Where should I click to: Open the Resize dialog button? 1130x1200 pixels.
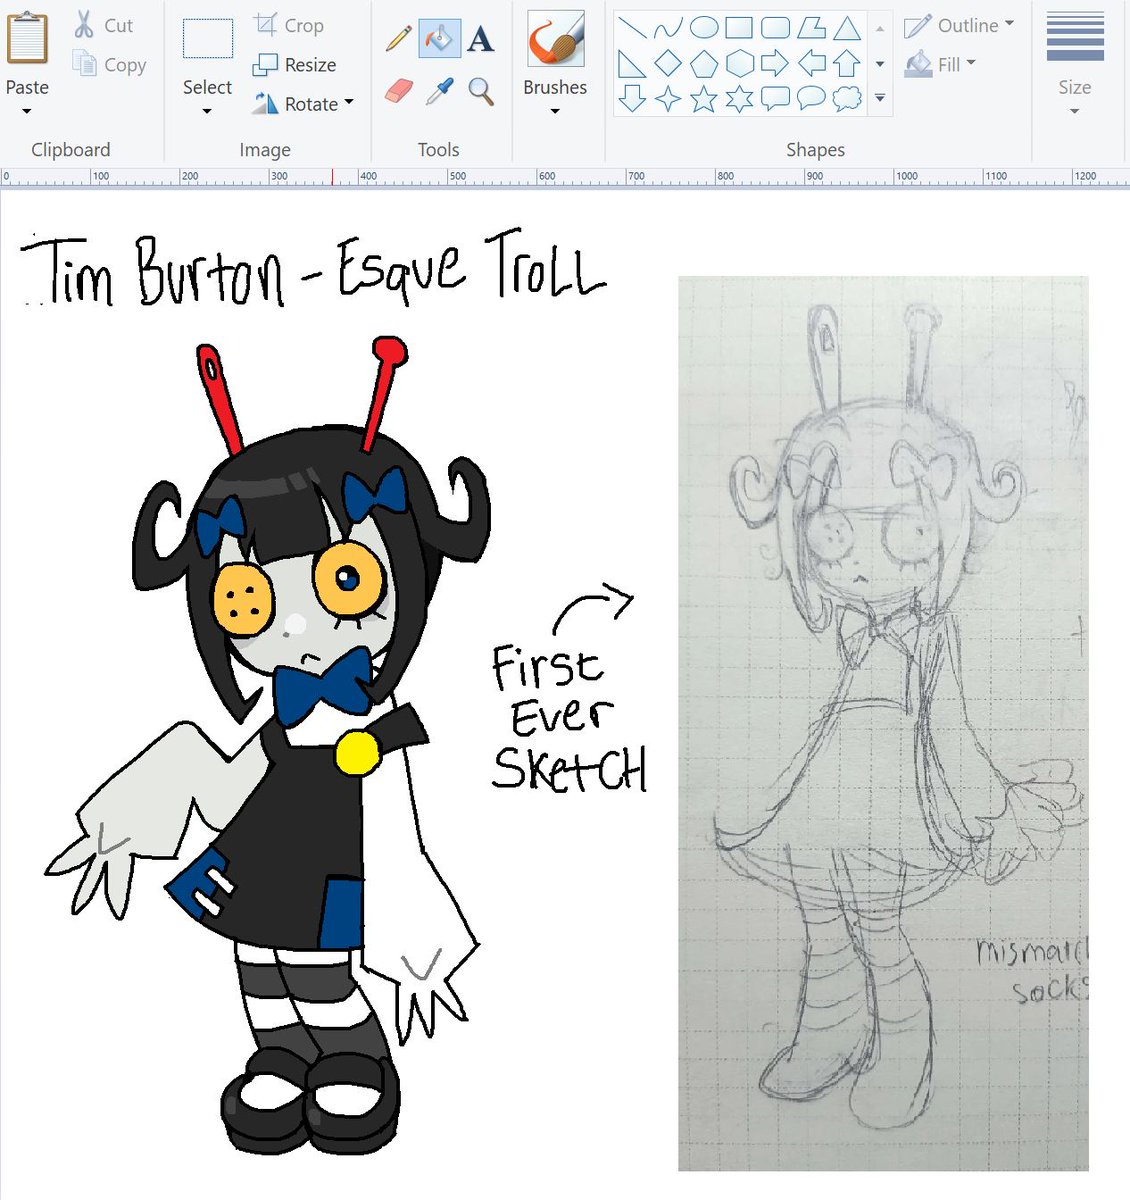(295, 64)
